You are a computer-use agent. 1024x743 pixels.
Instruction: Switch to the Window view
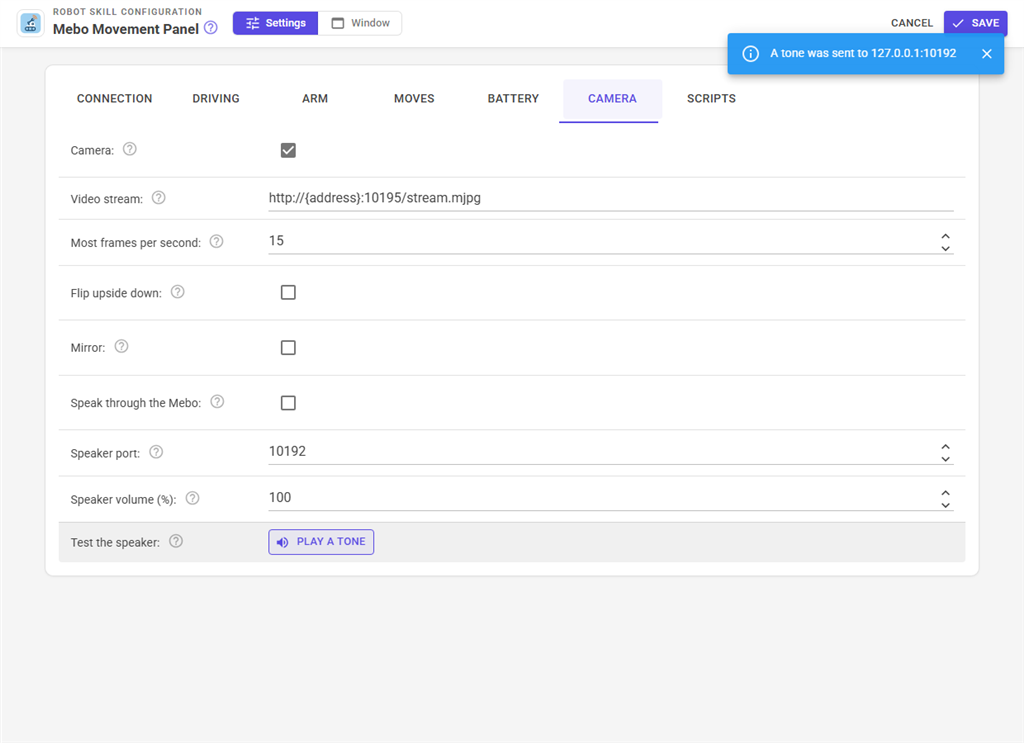pos(360,23)
